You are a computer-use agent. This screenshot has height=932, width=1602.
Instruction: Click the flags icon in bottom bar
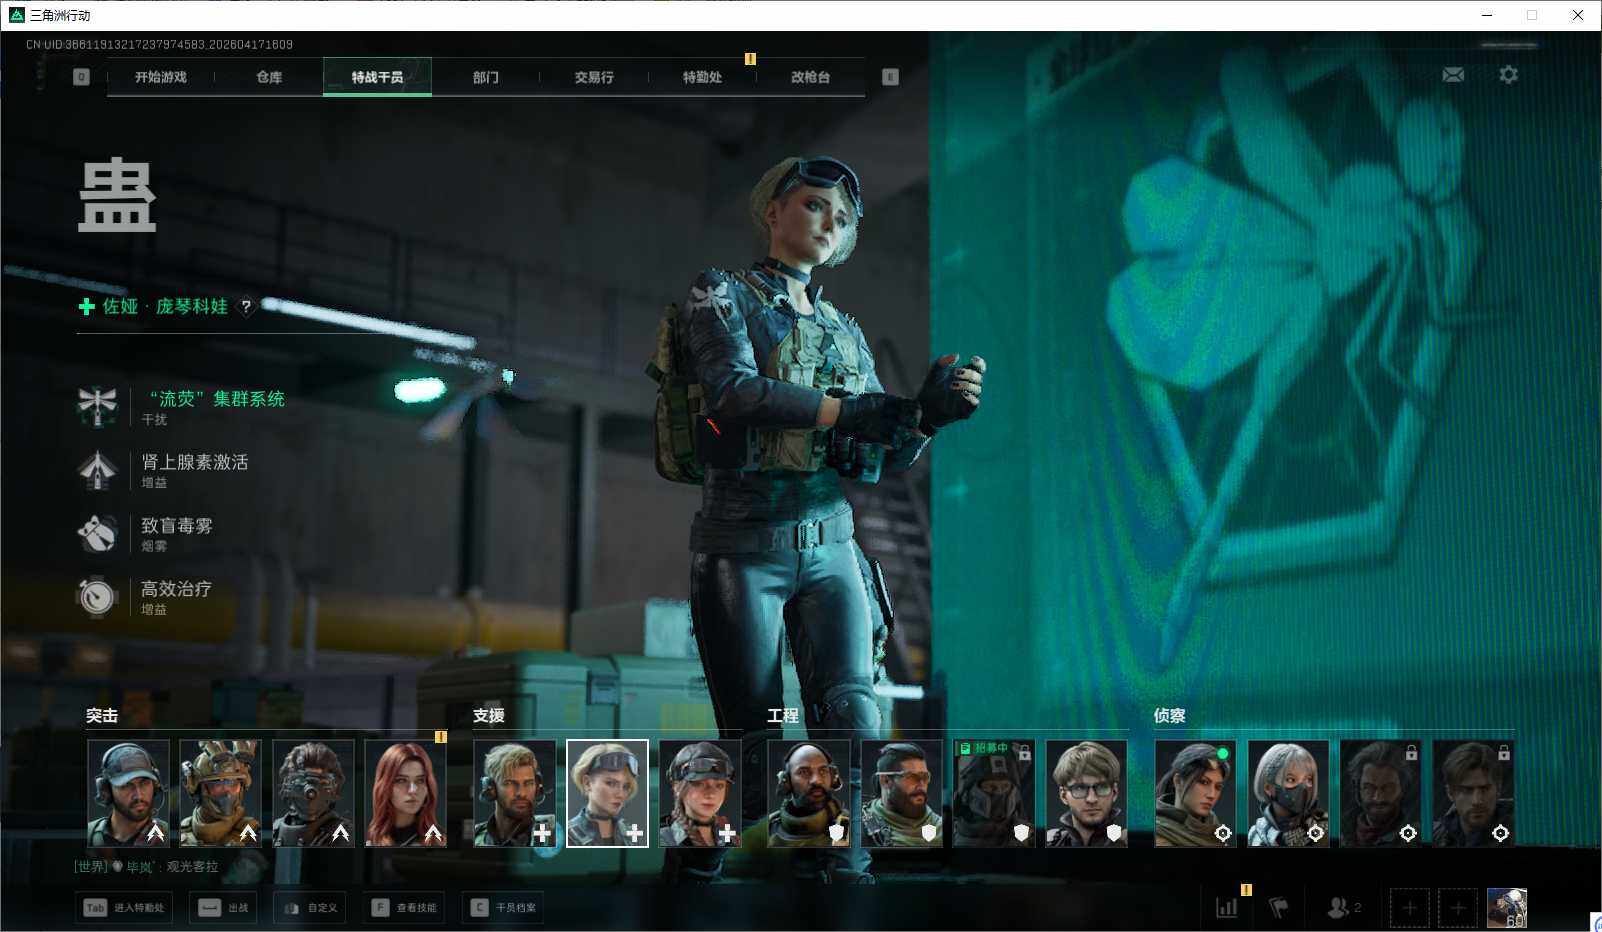pos(1278,907)
